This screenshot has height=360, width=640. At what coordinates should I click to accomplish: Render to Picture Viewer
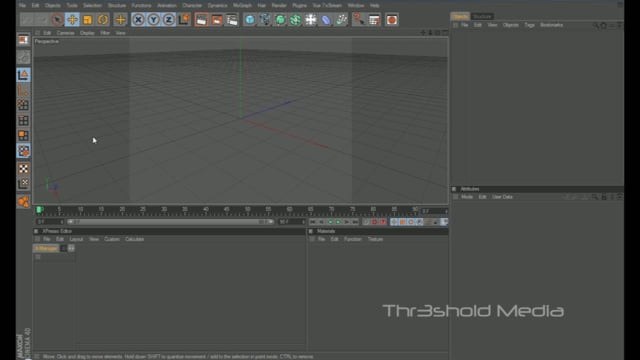[217, 20]
